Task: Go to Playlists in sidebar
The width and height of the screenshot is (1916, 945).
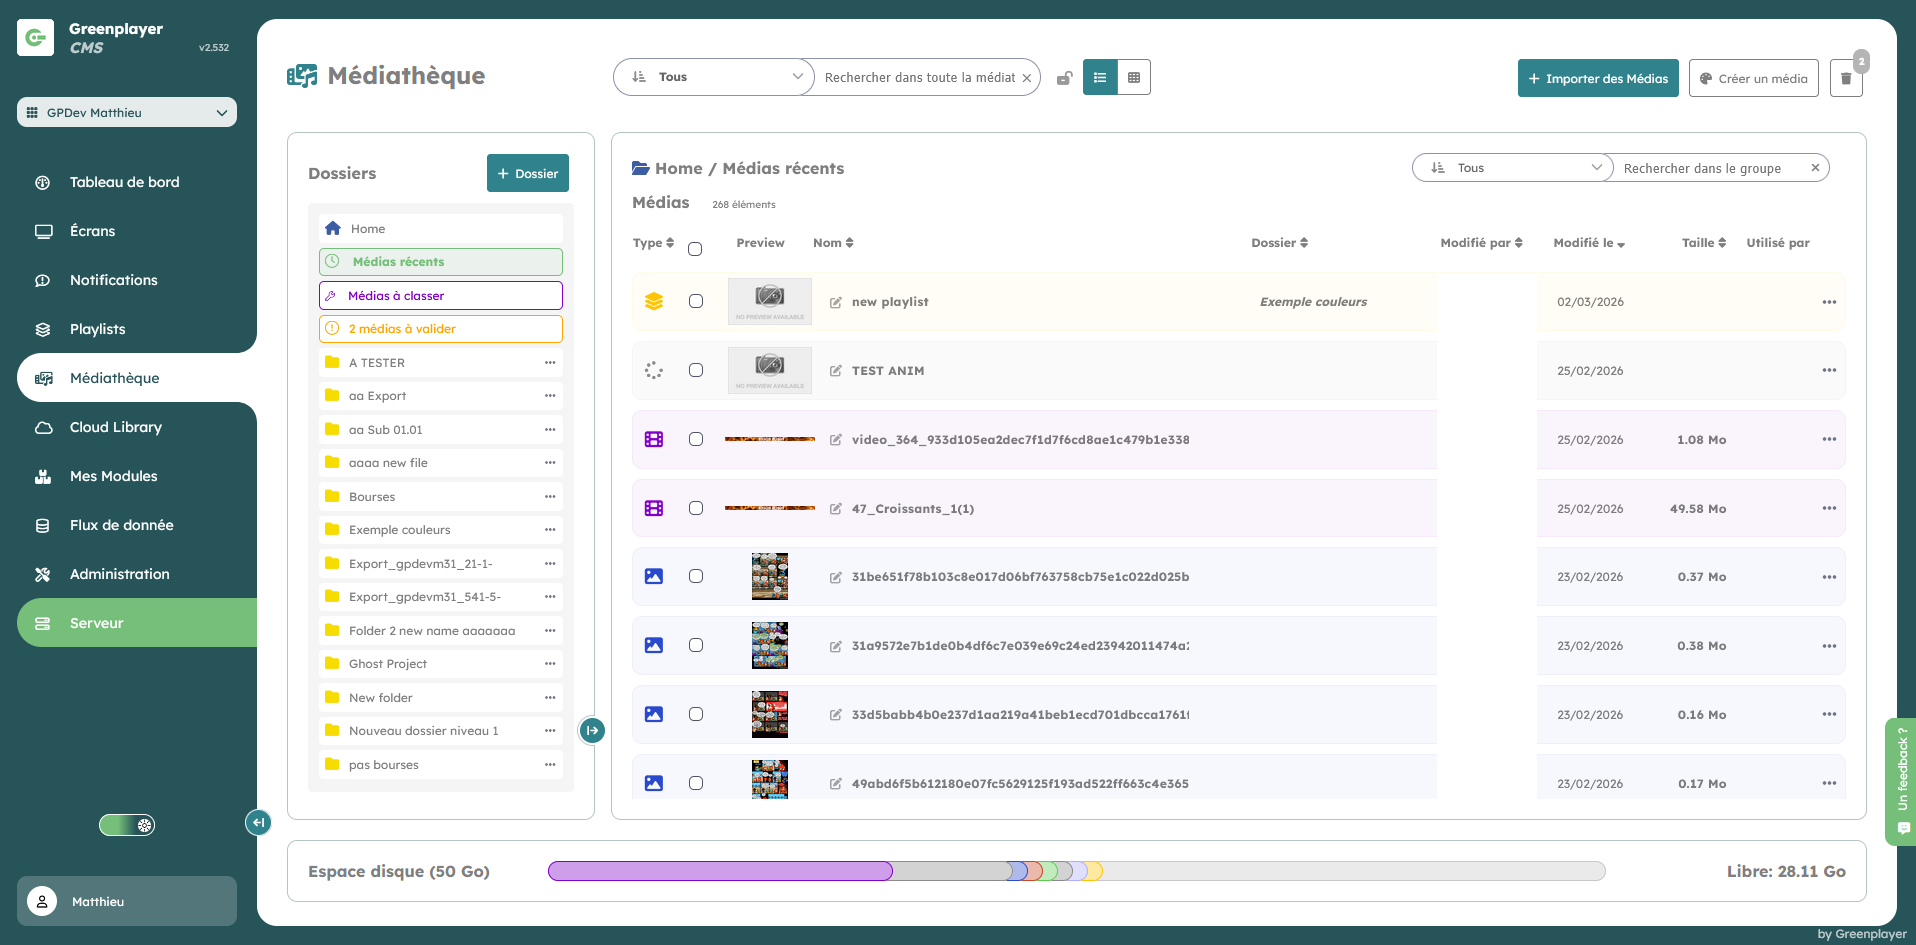Action: [98, 329]
